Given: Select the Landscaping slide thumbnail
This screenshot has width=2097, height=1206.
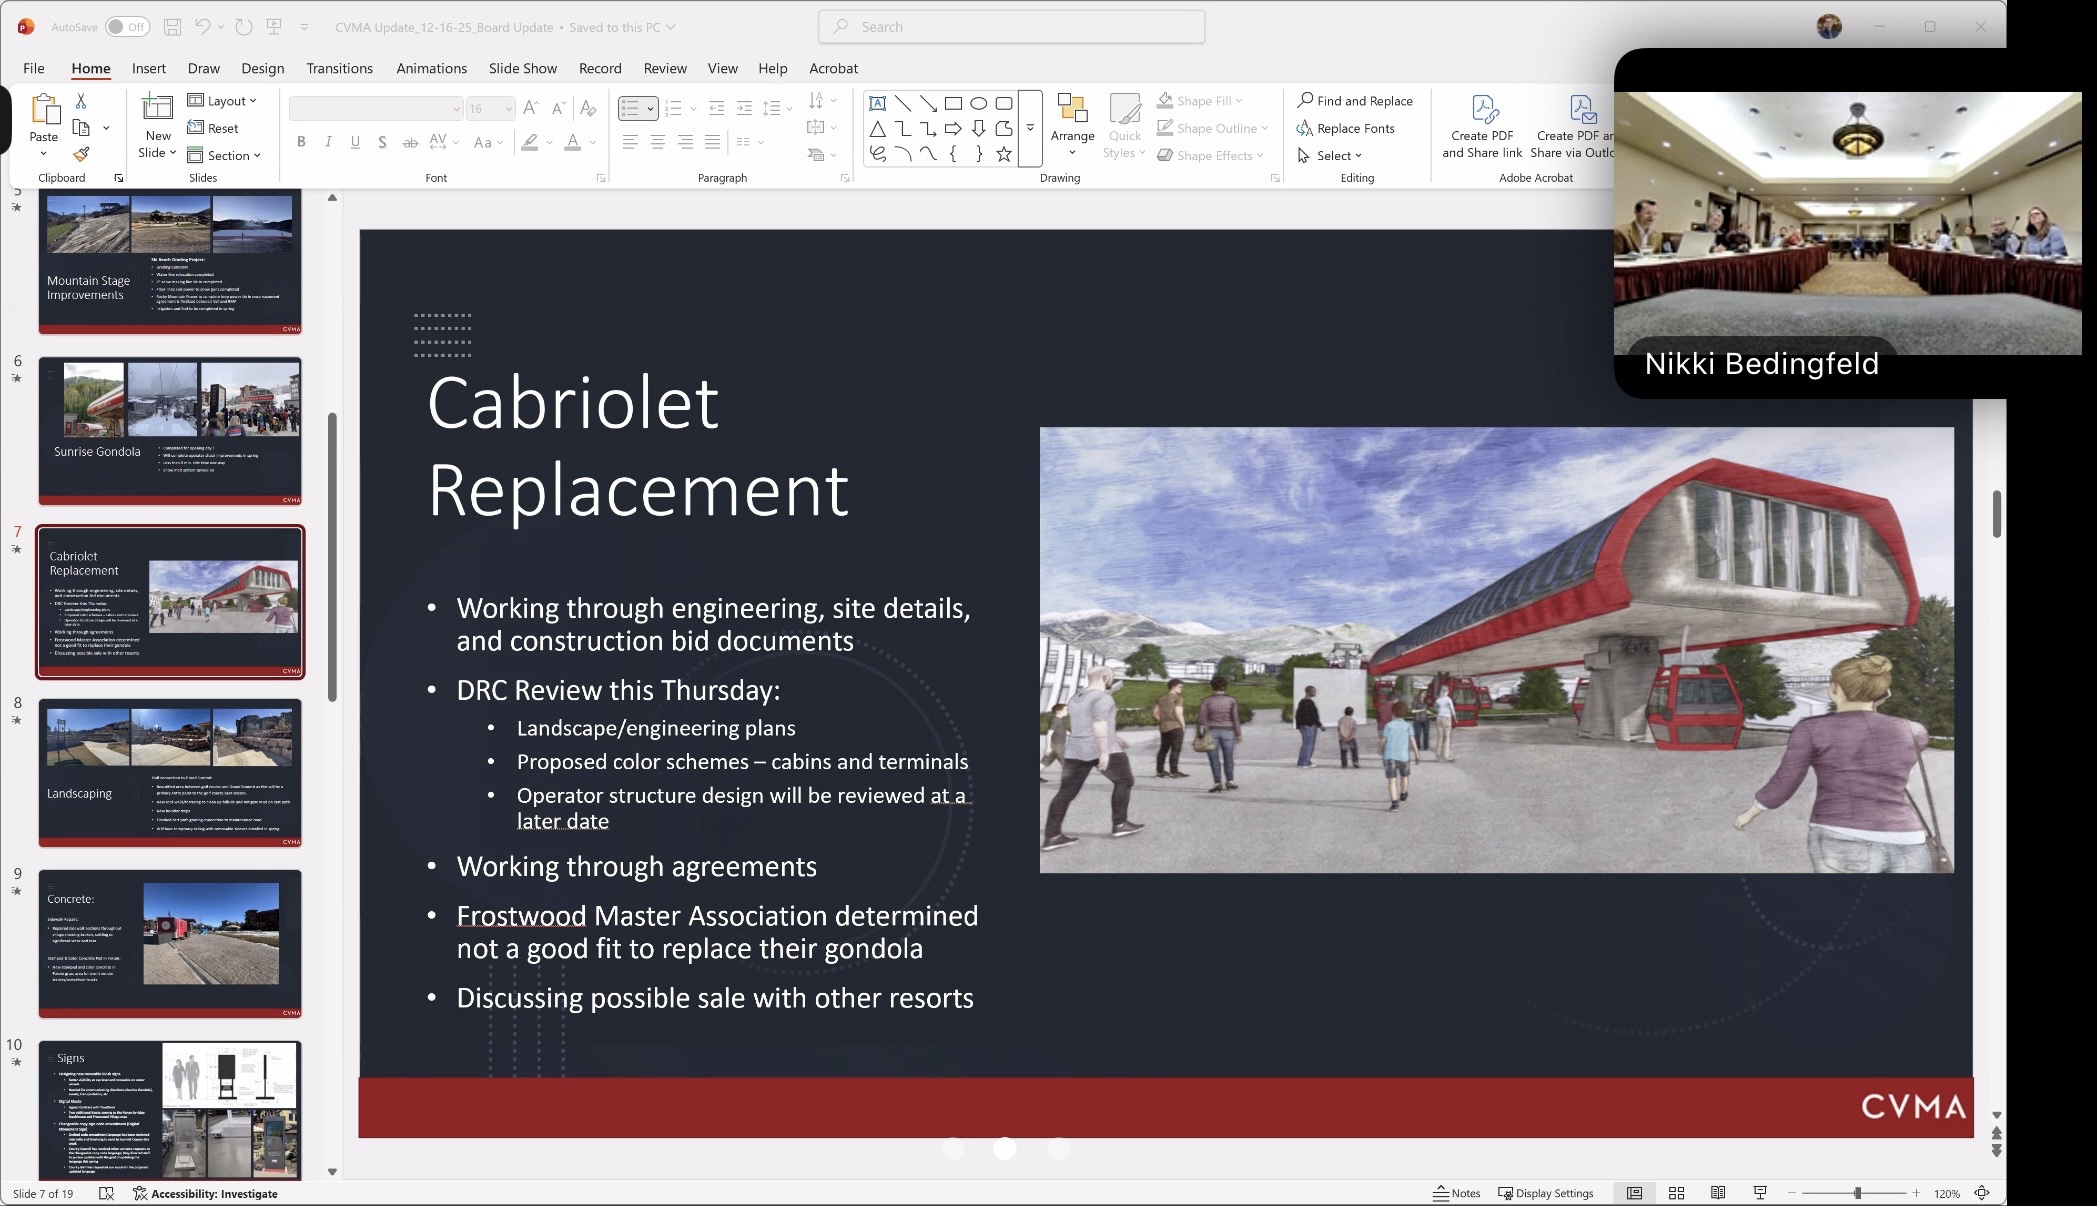Looking at the screenshot, I should tap(170, 773).
